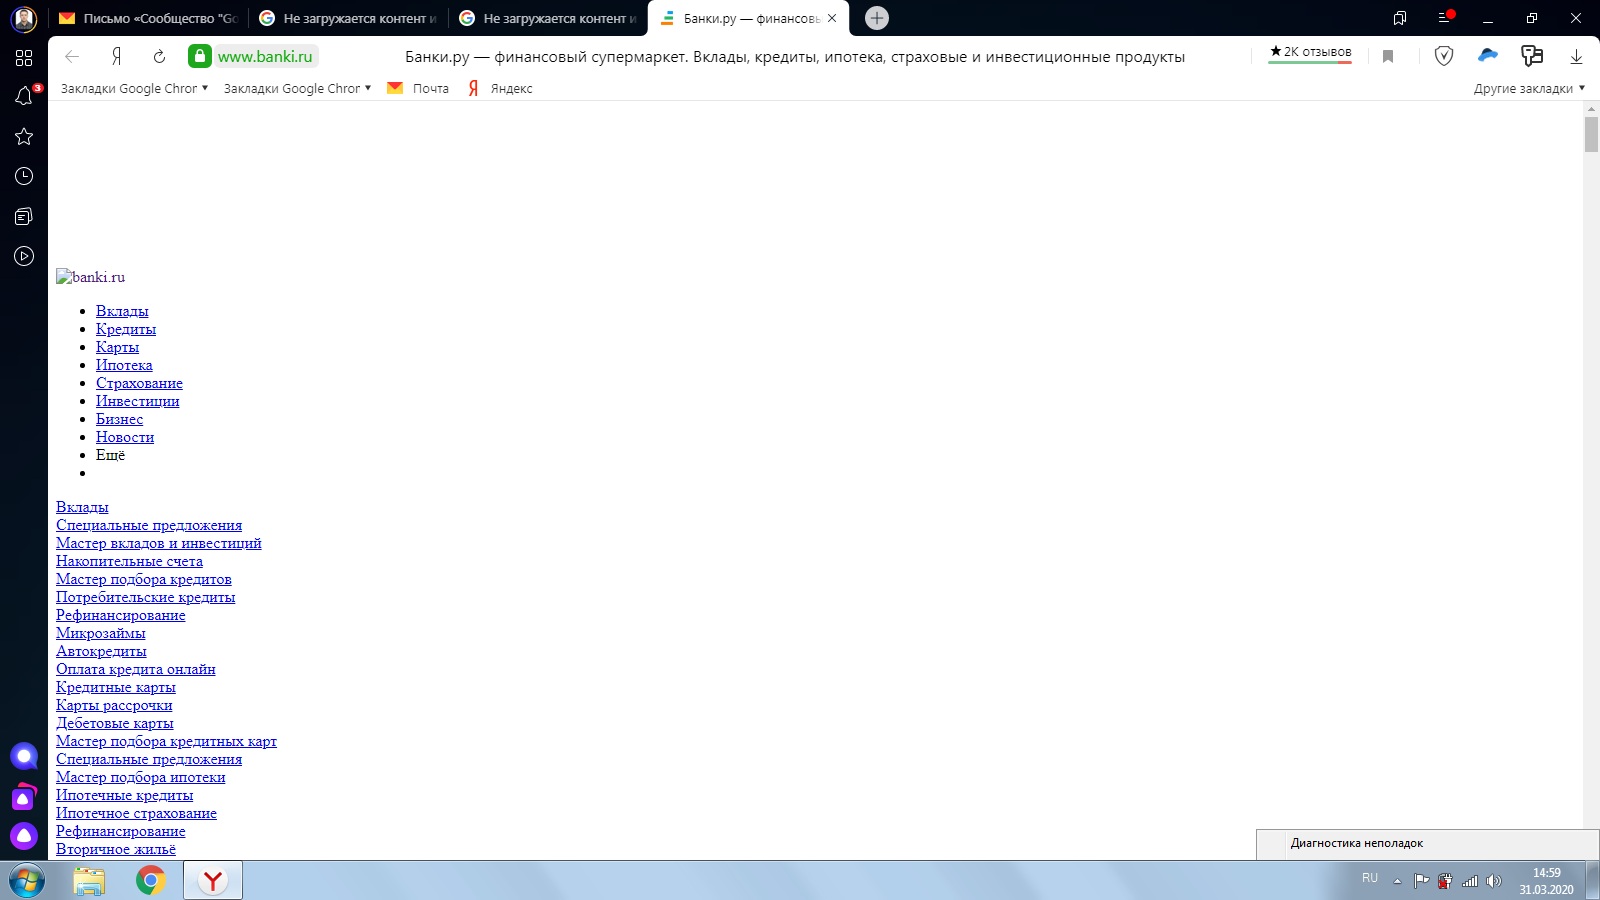Expand first 'Закладки Google Chror' bookmarks folder

(x=134, y=88)
